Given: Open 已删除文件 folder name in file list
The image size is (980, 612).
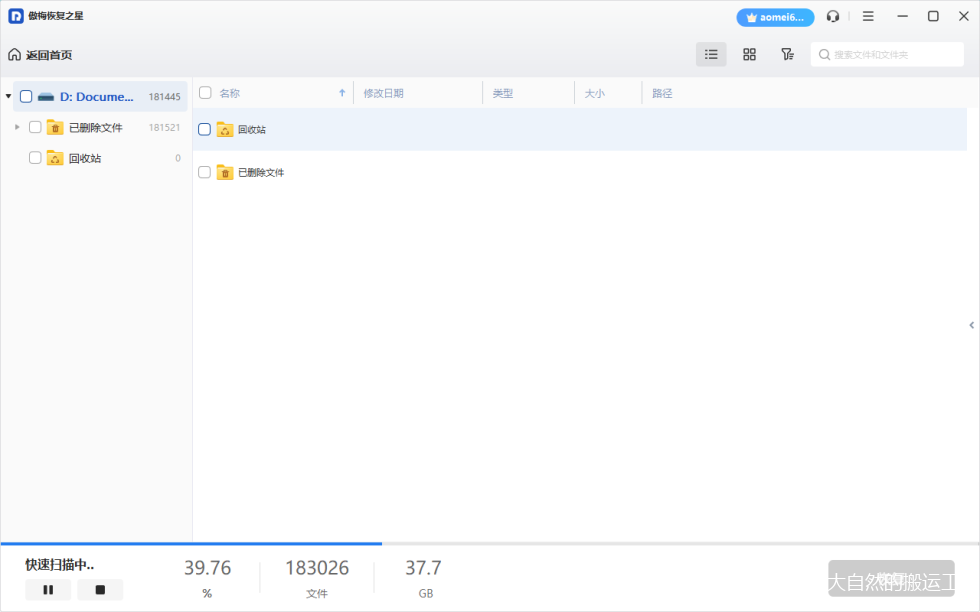Looking at the screenshot, I should coord(261,173).
